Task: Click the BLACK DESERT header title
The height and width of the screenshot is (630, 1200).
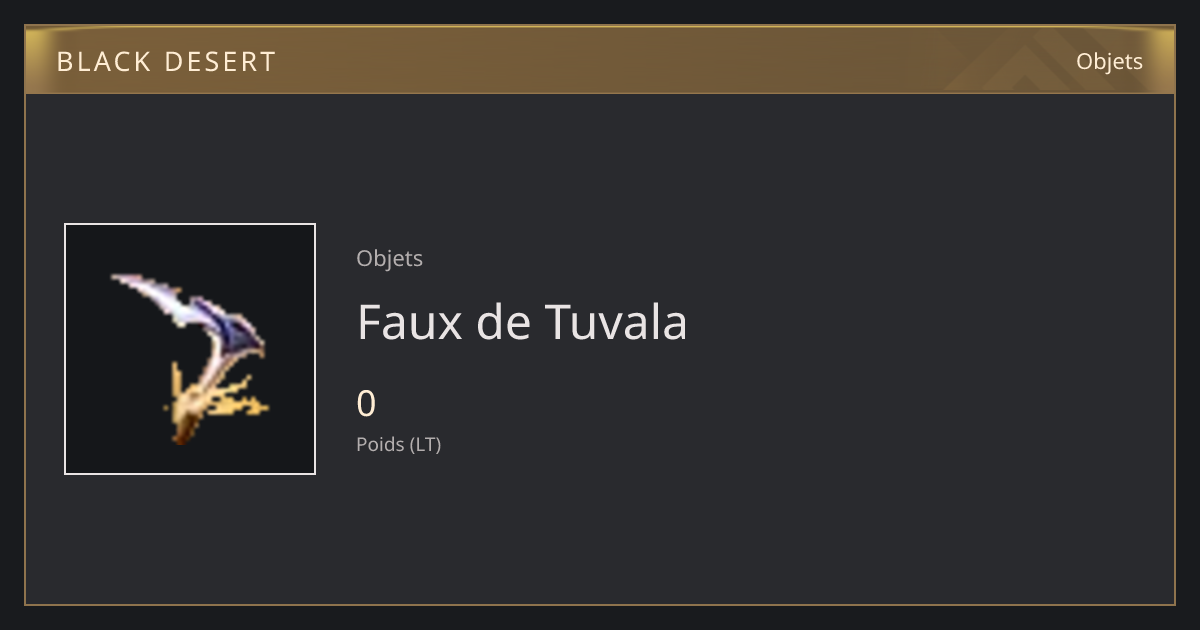Action: click(x=166, y=62)
